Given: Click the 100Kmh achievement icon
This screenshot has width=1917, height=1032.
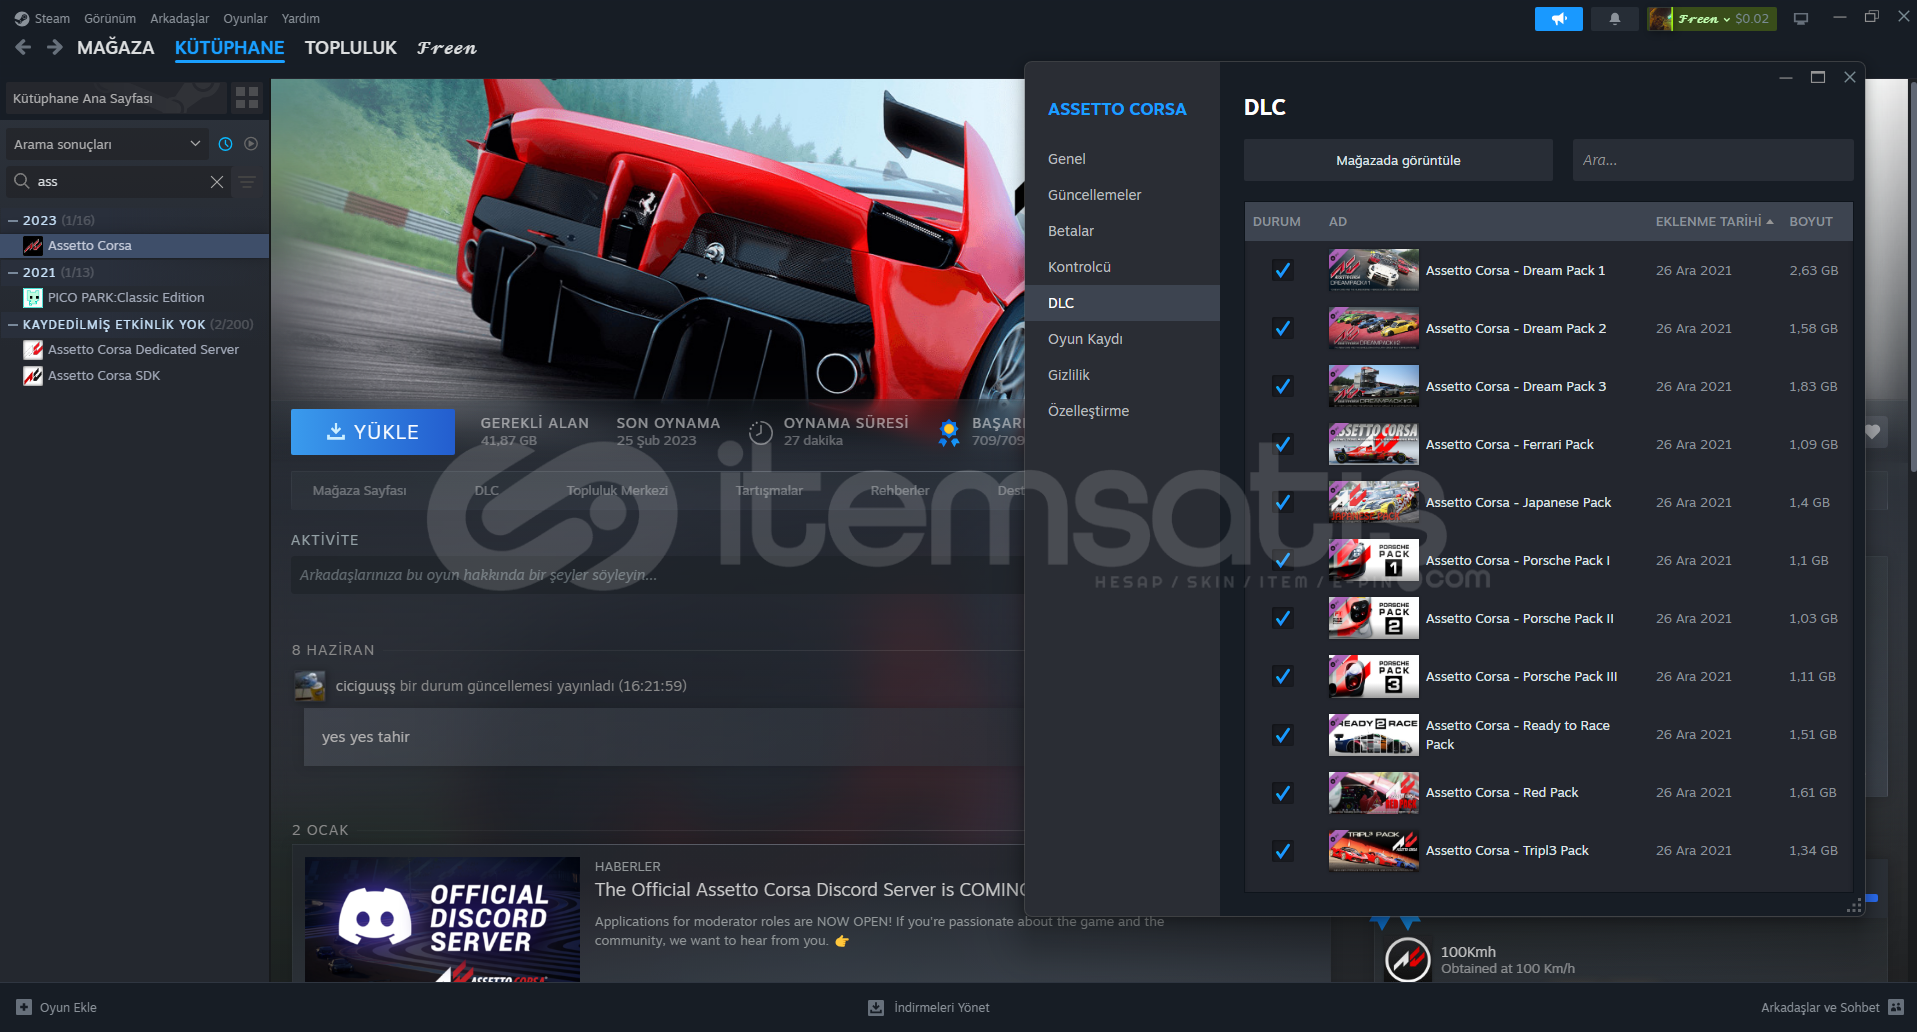Looking at the screenshot, I should (1407, 959).
